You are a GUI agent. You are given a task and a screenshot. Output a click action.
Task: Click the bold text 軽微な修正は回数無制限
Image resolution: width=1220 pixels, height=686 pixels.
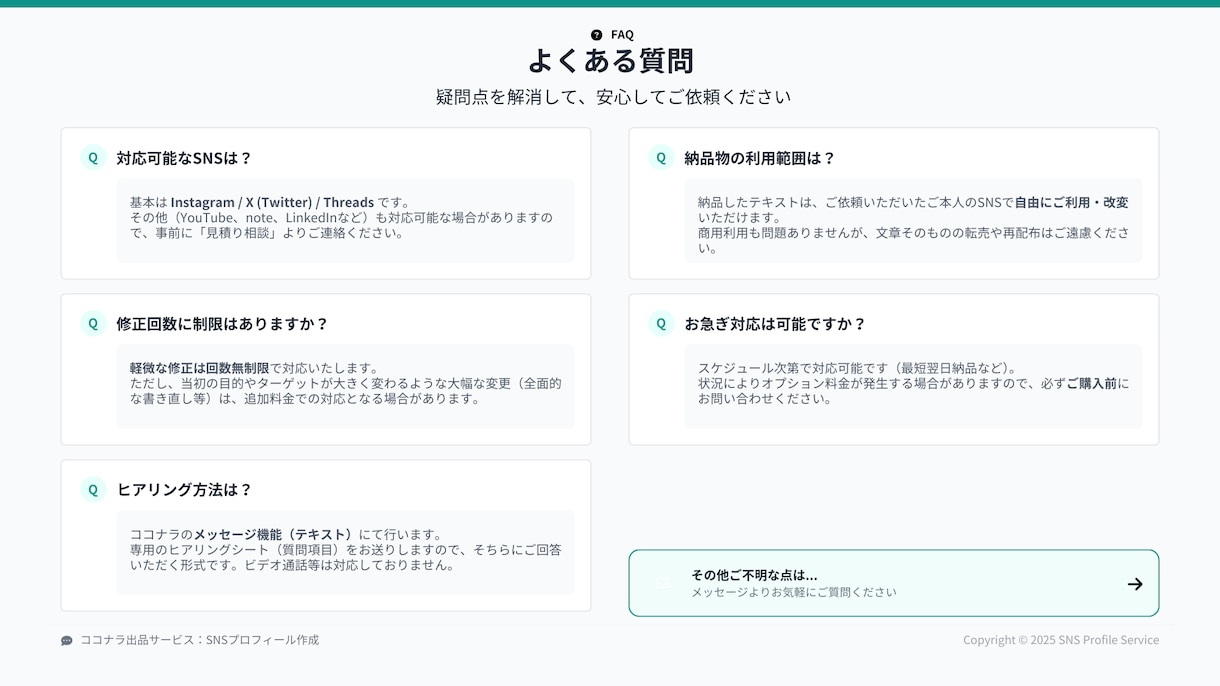coord(199,368)
